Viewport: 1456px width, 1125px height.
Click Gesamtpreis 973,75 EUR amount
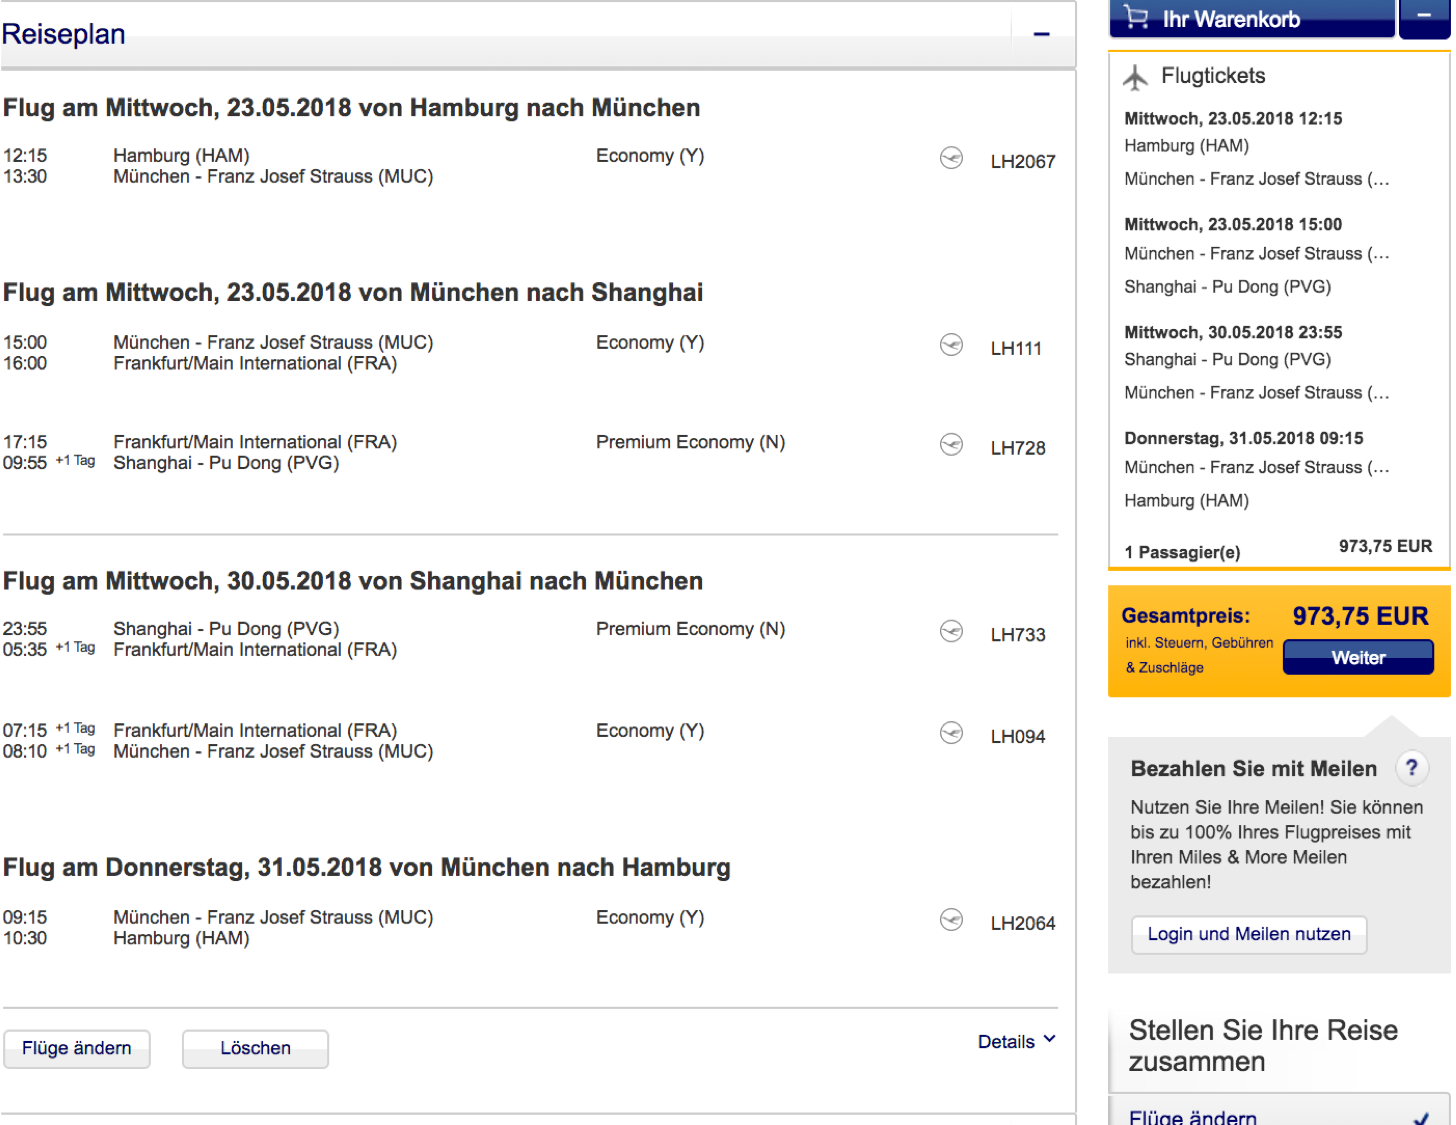(1360, 616)
